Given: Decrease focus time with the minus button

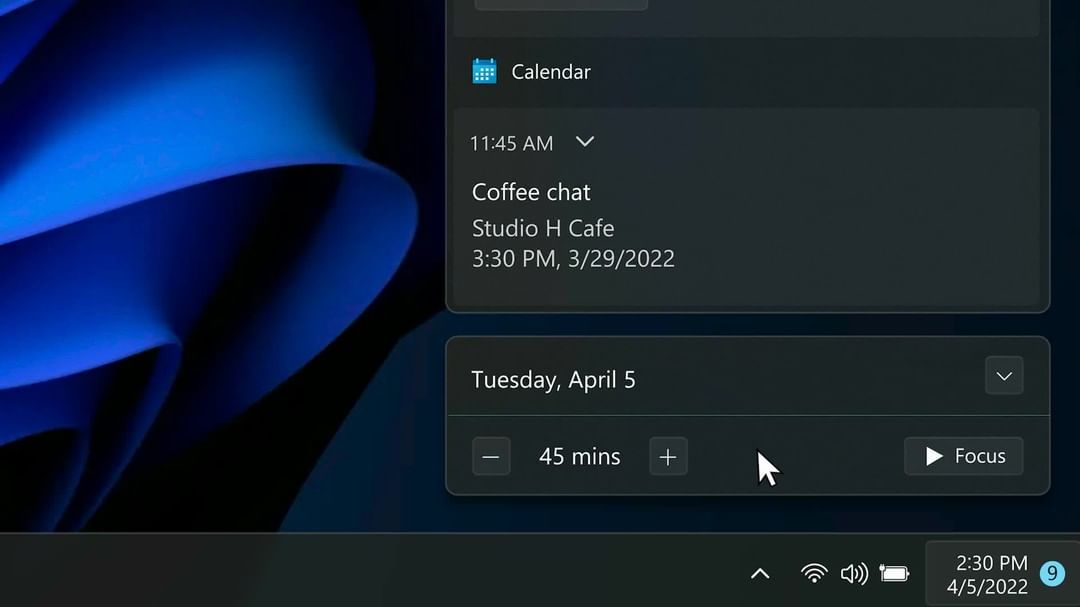Looking at the screenshot, I should (x=491, y=457).
